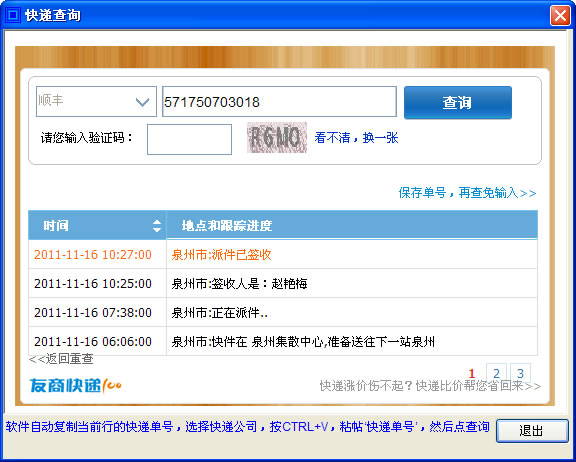Click the 验证码 verification code input box
576x462 pixels.
pos(189,139)
